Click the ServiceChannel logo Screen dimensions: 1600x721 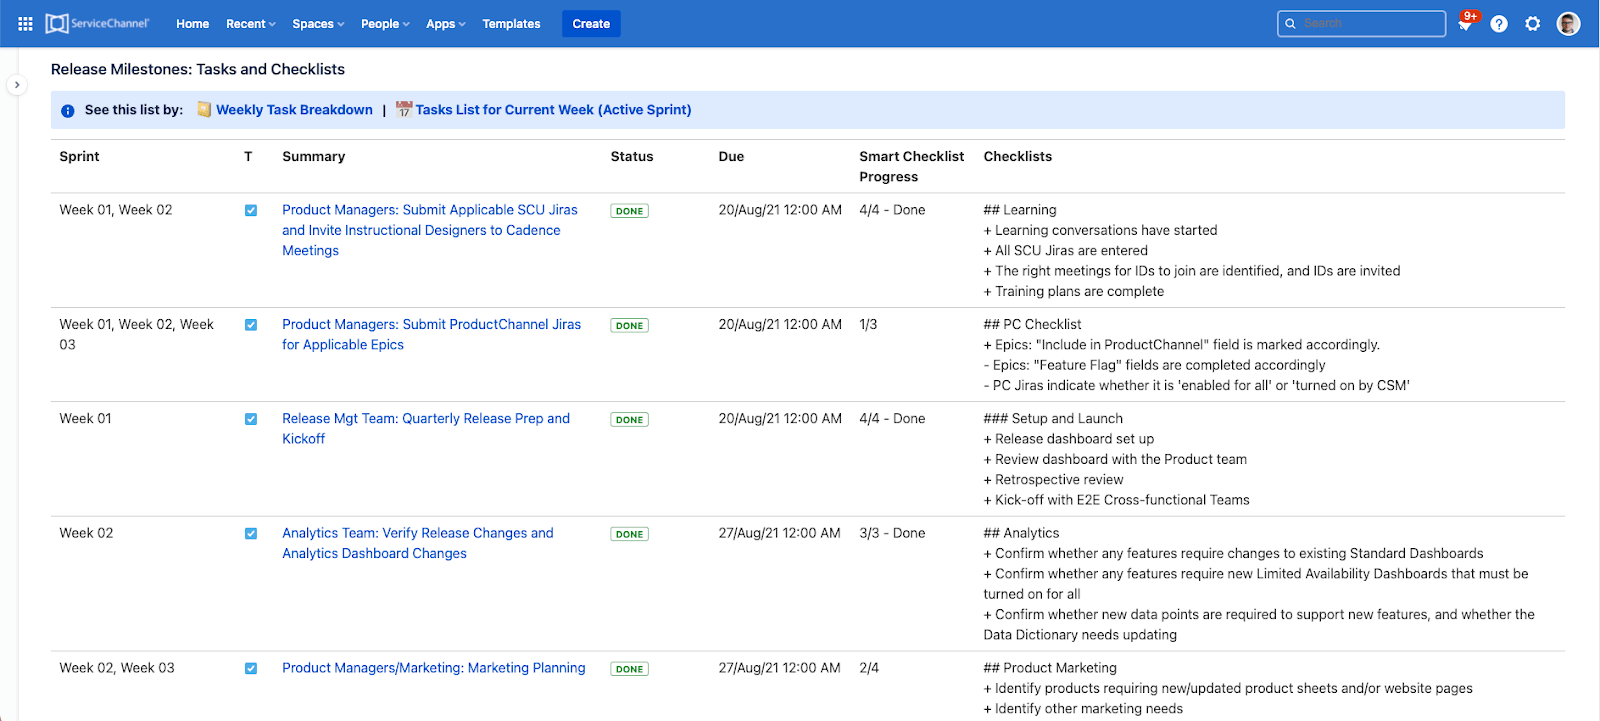97,24
